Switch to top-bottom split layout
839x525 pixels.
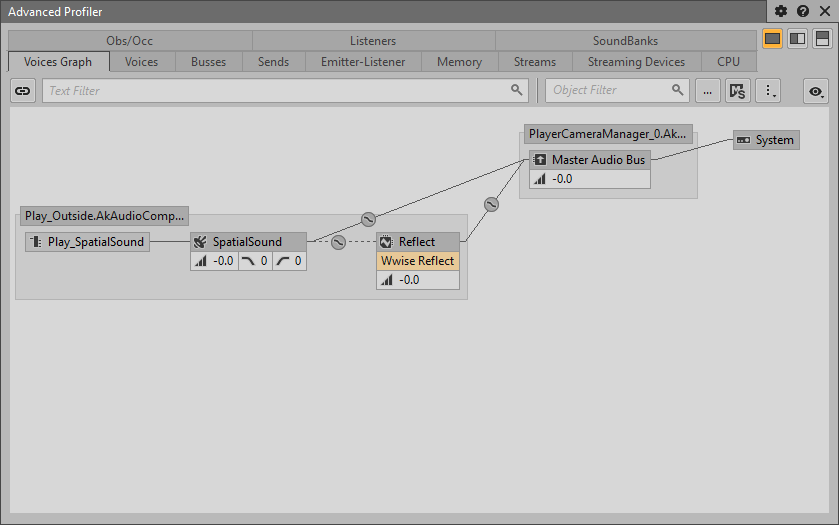click(x=822, y=38)
